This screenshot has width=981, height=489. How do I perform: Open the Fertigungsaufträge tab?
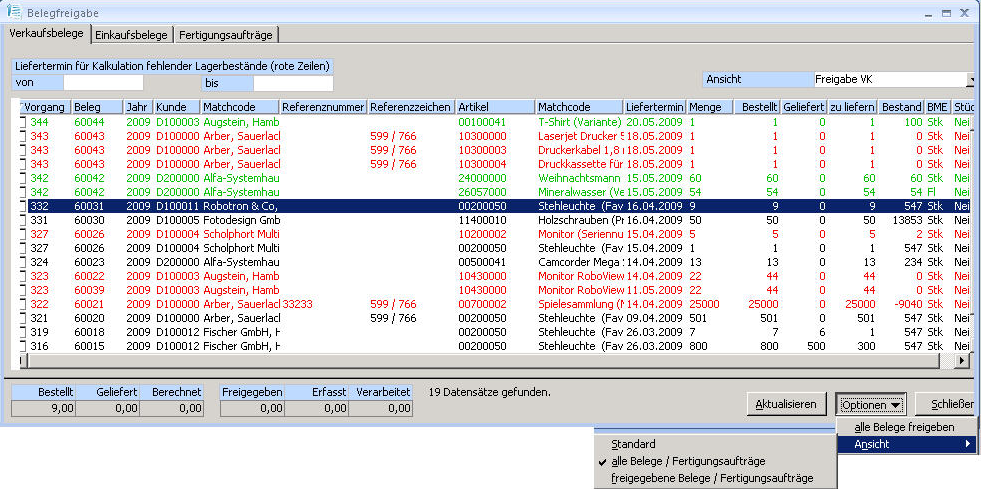tap(226, 34)
